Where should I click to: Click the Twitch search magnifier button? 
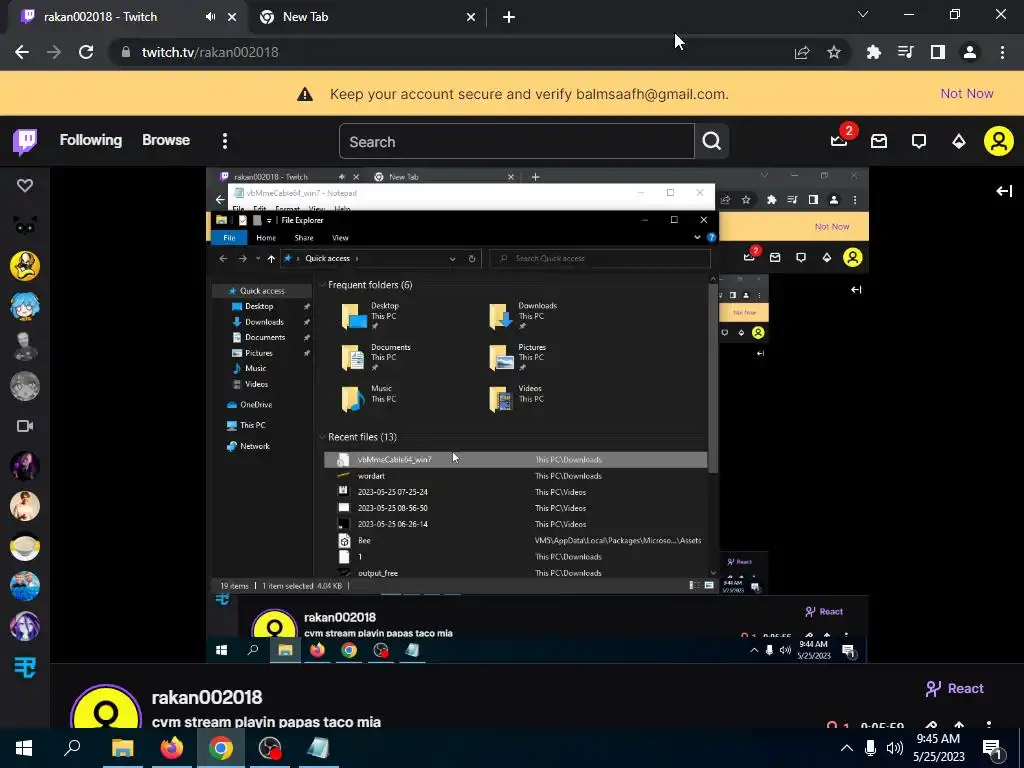pyautogui.click(x=712, y=141)
